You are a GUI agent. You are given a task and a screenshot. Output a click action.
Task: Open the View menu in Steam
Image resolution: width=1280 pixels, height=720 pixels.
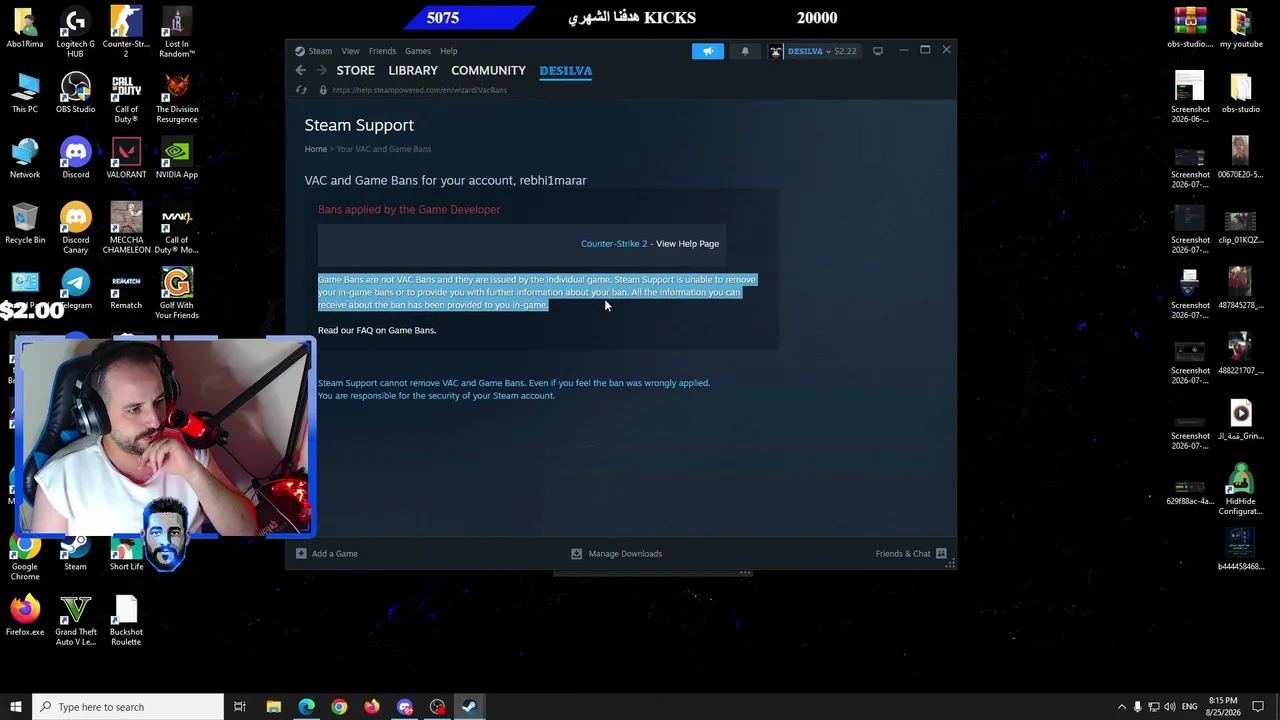[x=350, y=51]
